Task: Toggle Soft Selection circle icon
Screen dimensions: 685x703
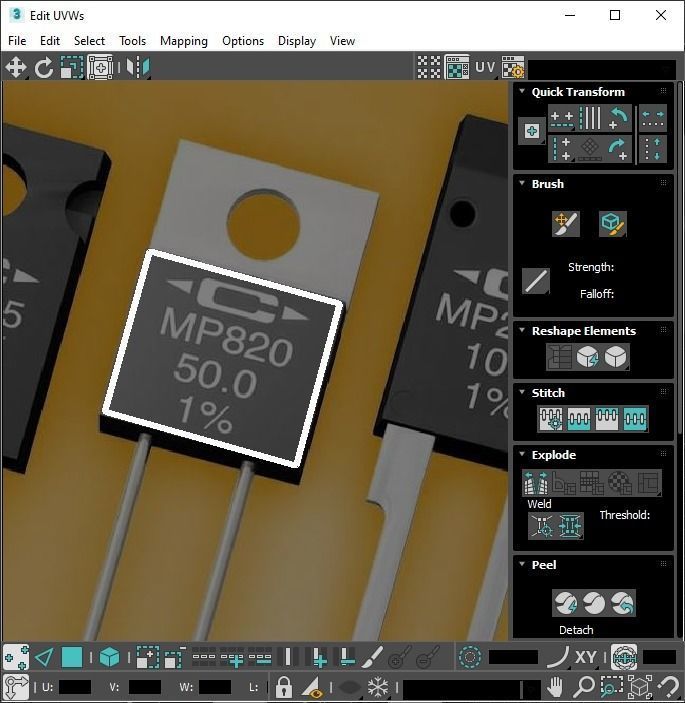Action: [x=470, y=658]
